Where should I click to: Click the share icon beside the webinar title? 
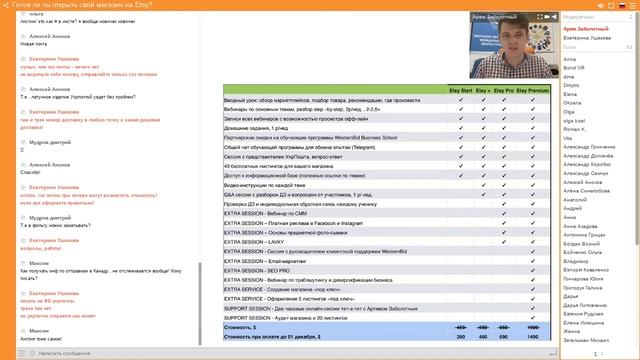pyautogui.click(x=5, y=5)
